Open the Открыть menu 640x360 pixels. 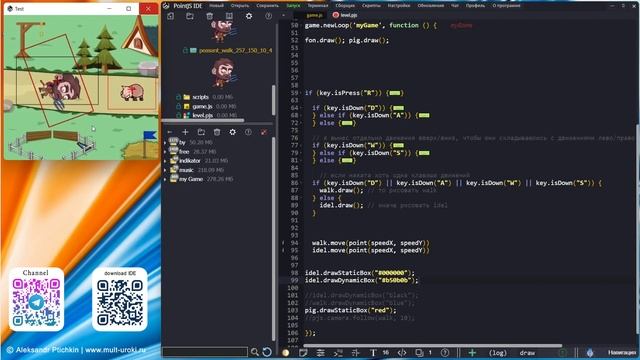(x=240, y=6)
